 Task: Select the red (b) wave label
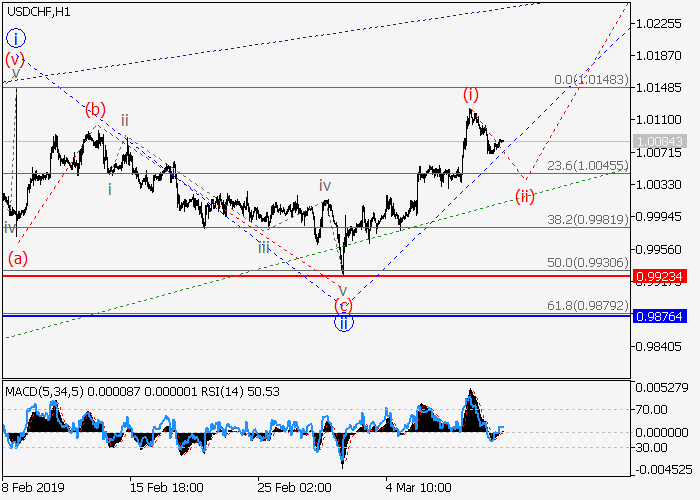[x=95, y=109]
